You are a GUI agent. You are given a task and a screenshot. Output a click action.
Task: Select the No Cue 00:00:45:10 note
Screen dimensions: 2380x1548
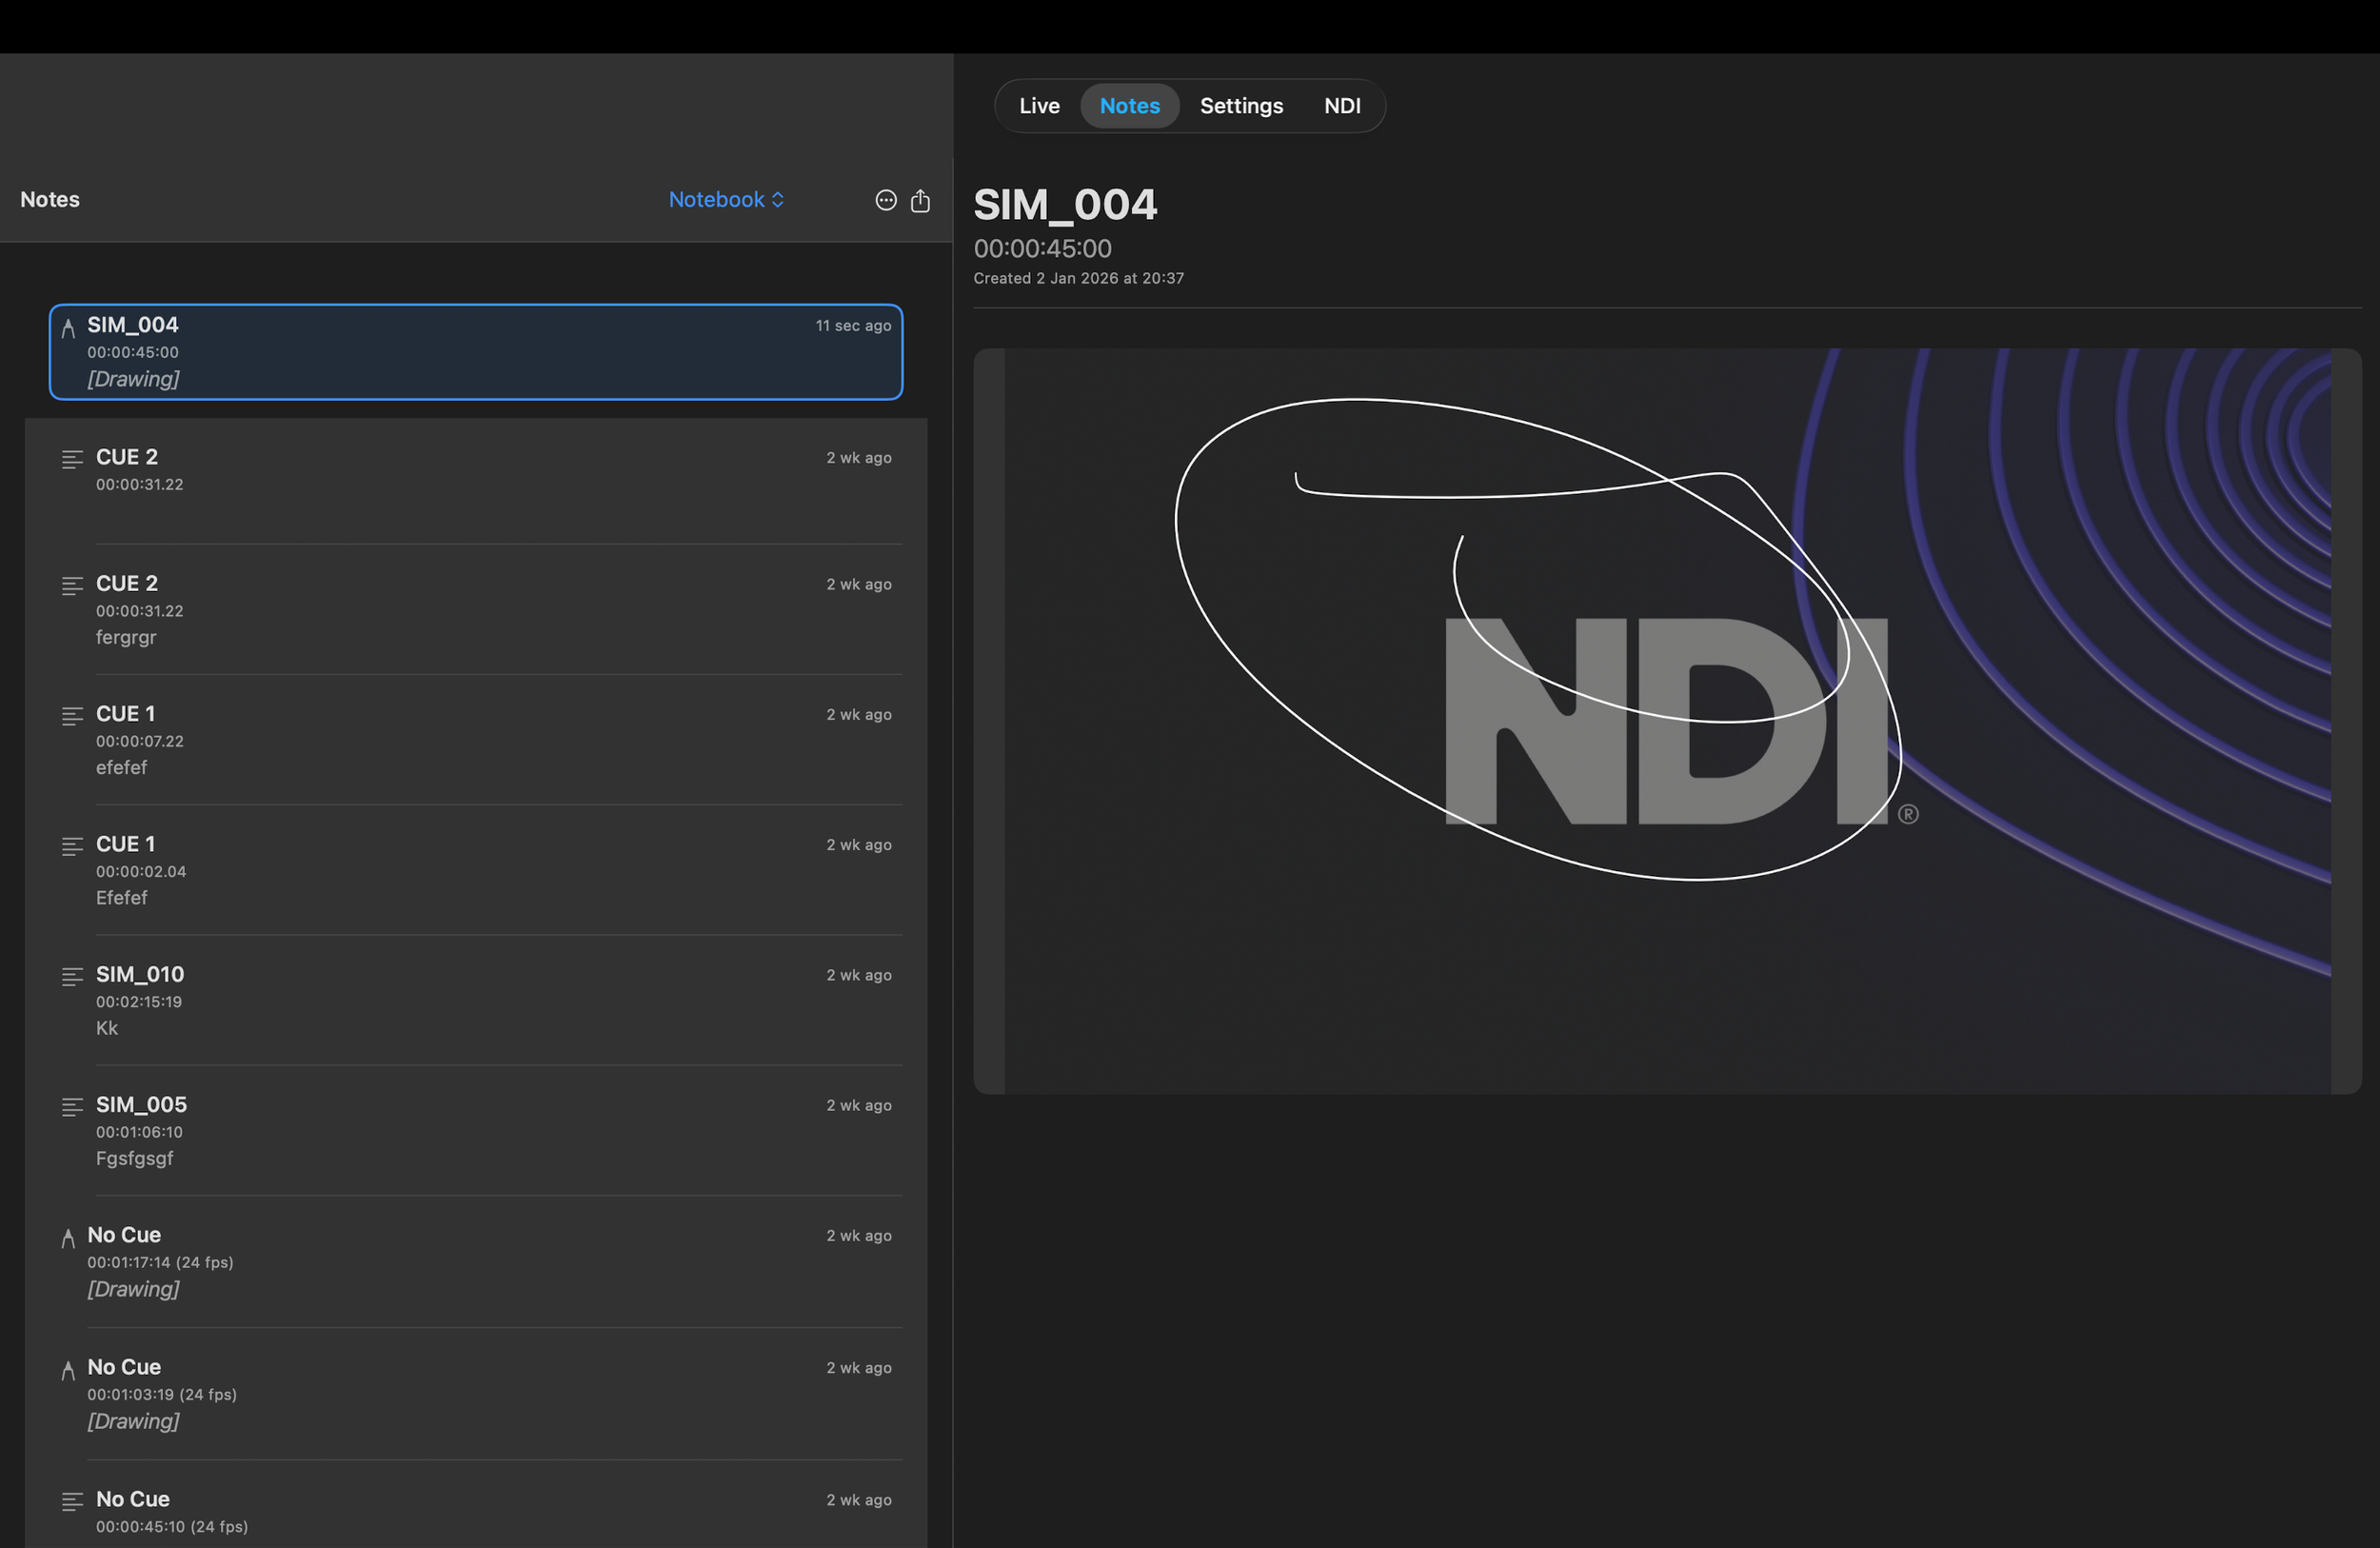pos(476,1511)
